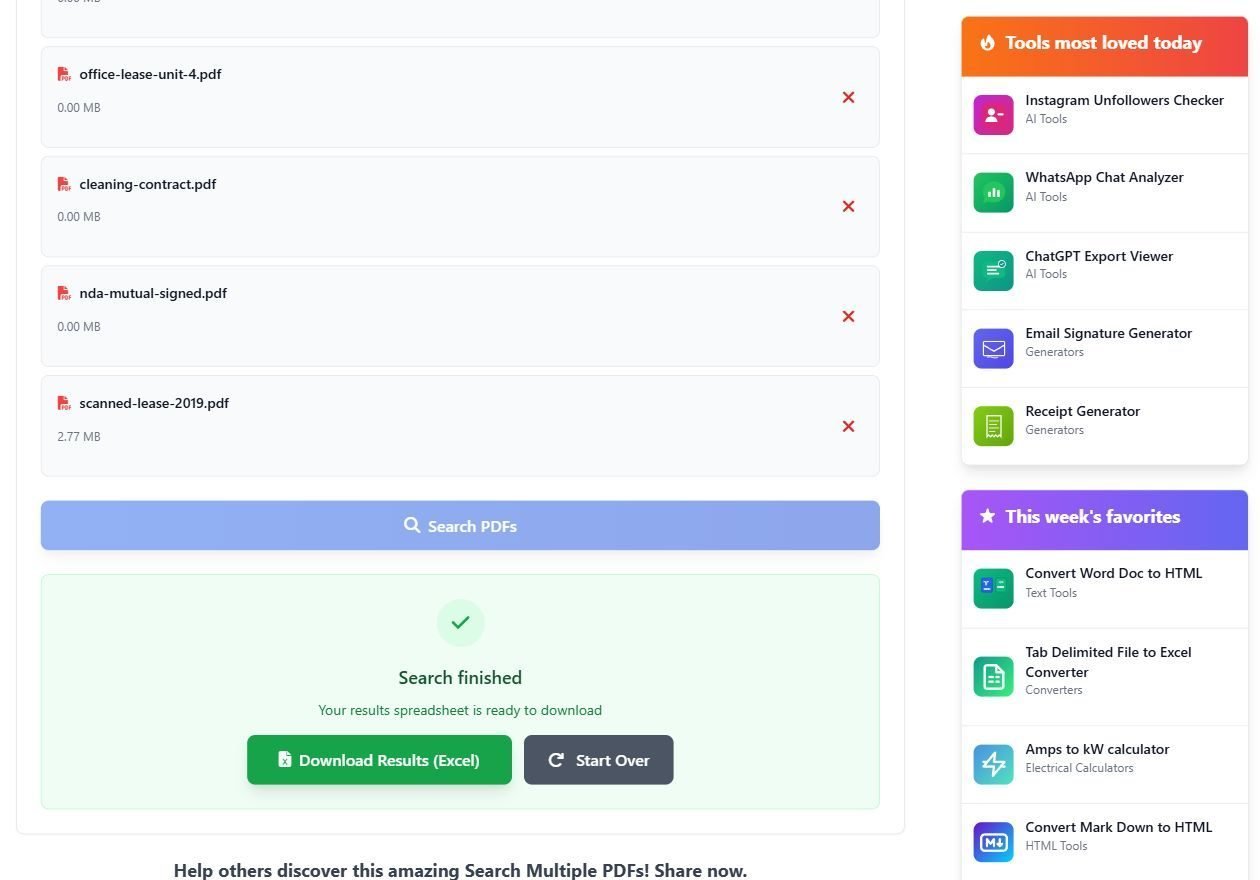Open the Convert Mark Down to HTML icon
The width and height of the screenshot is (1260, 880).
[x=993, y=842]
